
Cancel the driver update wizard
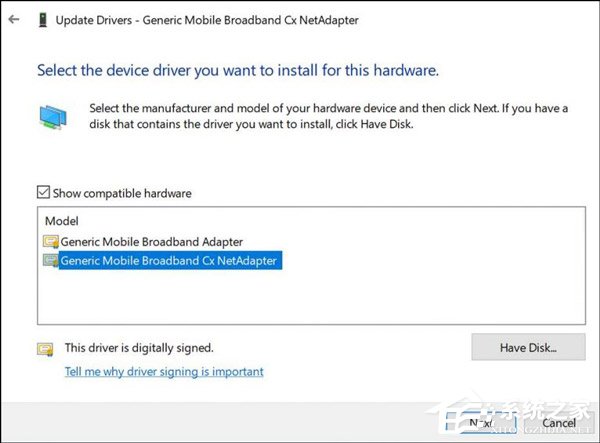pyautogui.click(x=559, y=422)
